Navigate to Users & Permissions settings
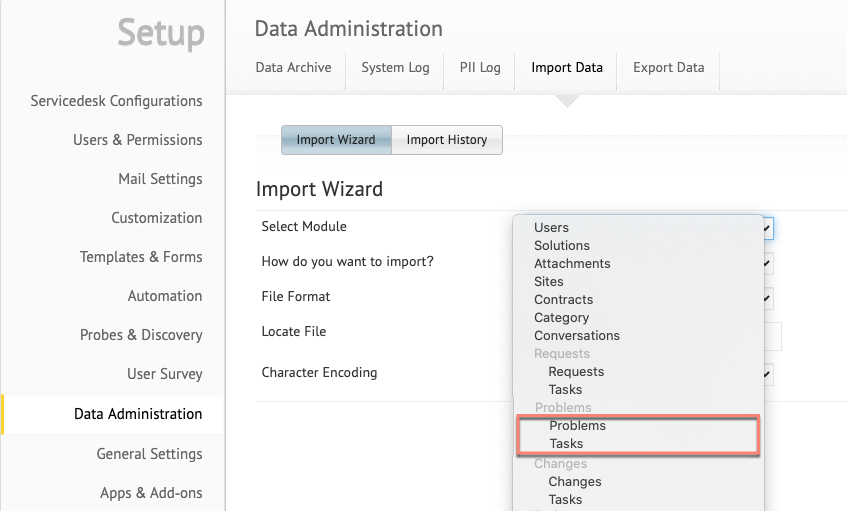 [137, 140]
